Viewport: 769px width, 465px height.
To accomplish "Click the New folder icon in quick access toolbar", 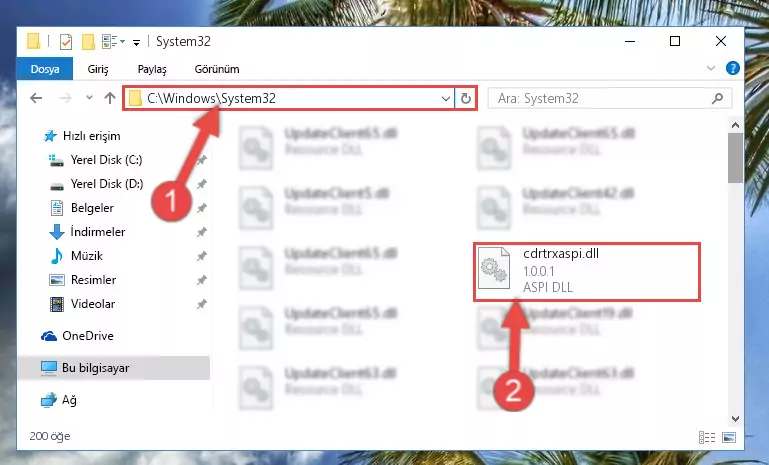I will click(x=88, y=42).
